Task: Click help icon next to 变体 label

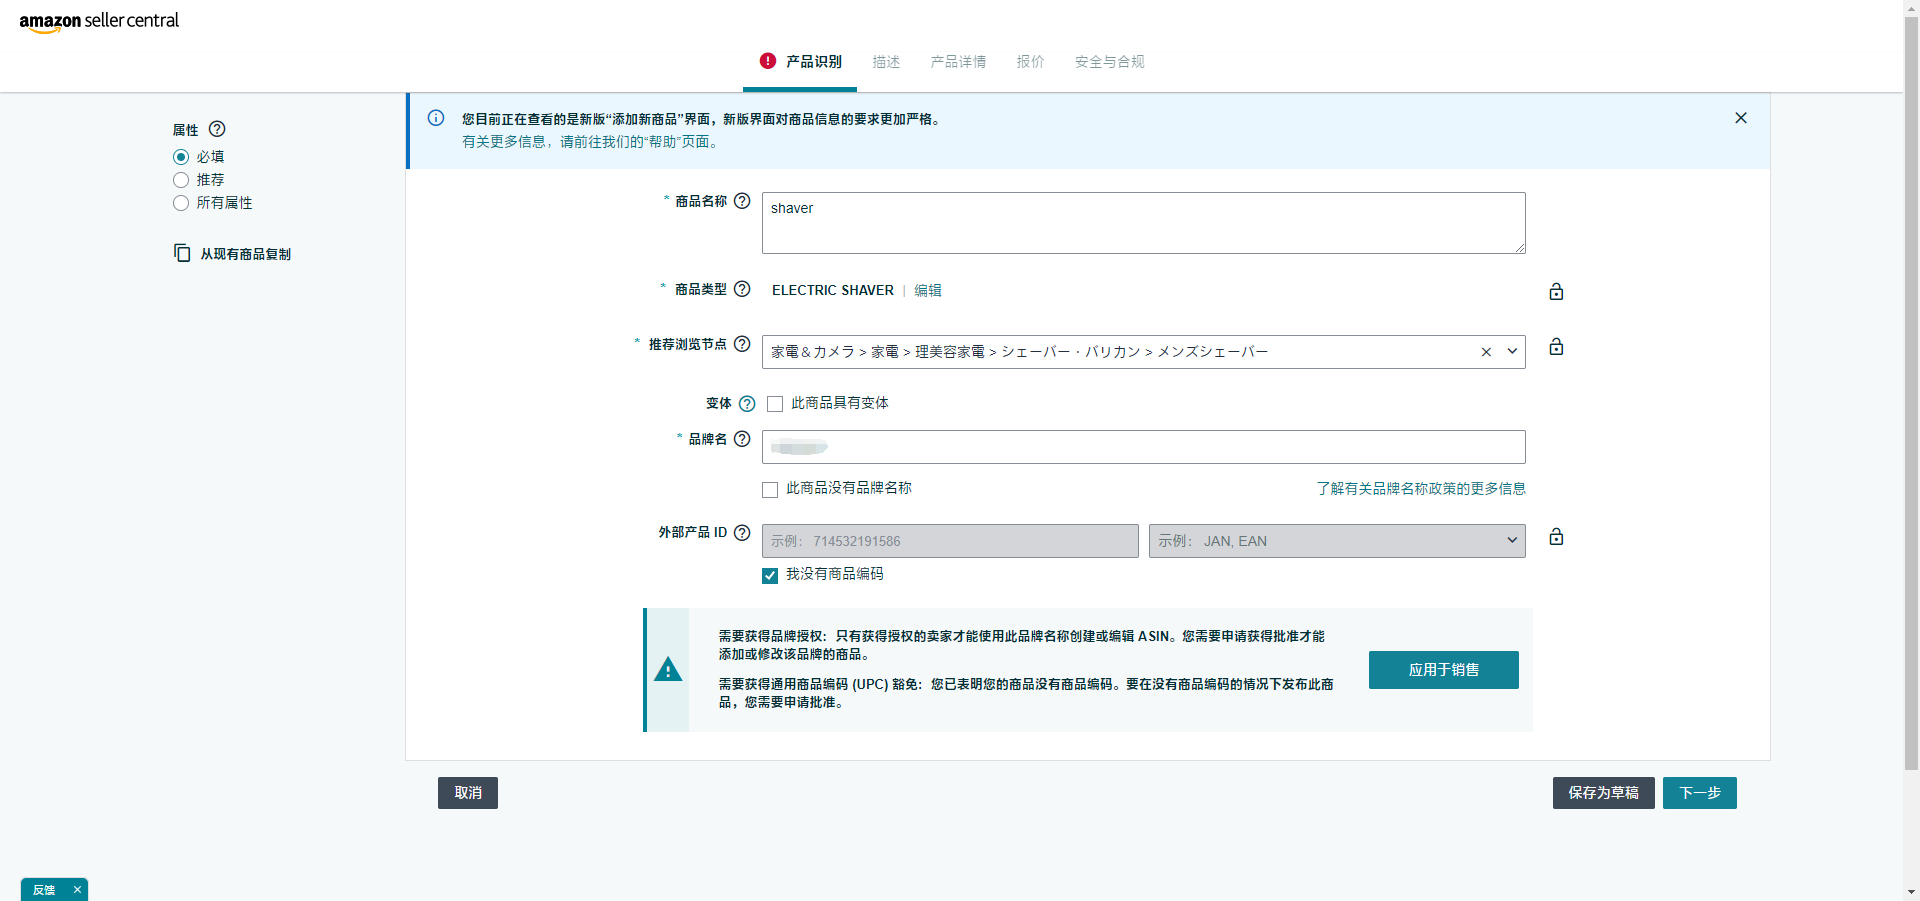Action: tap(747, 404)
